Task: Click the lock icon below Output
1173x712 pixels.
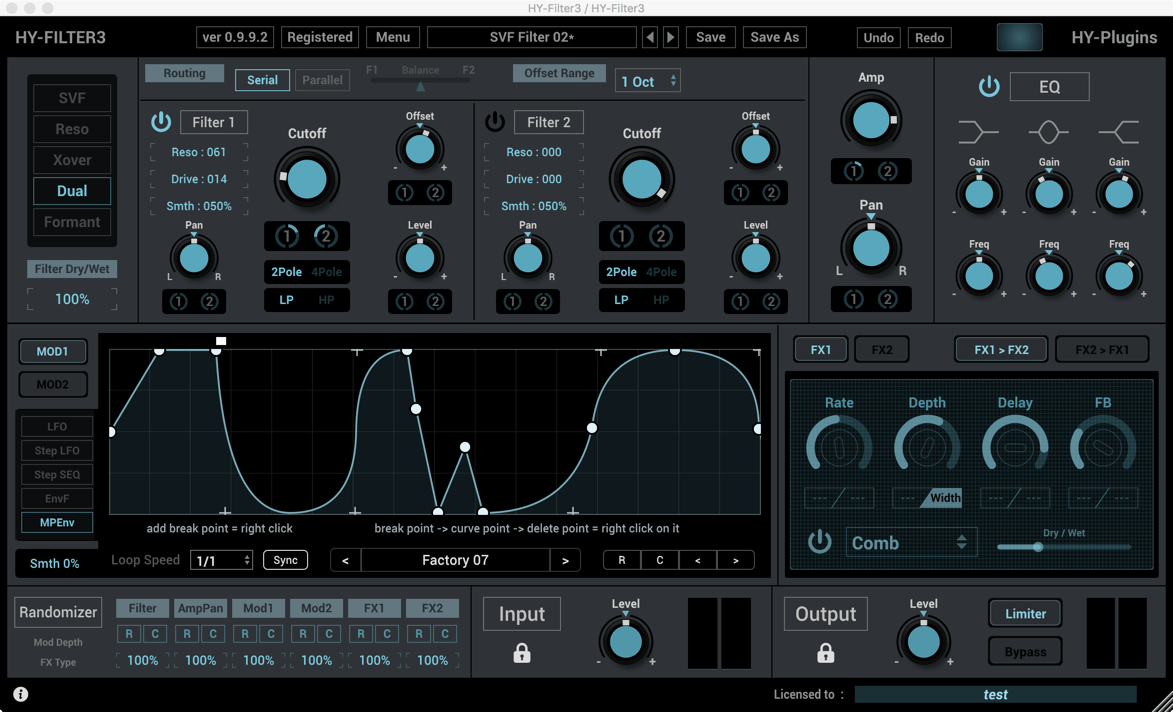Action: point(825,652)
